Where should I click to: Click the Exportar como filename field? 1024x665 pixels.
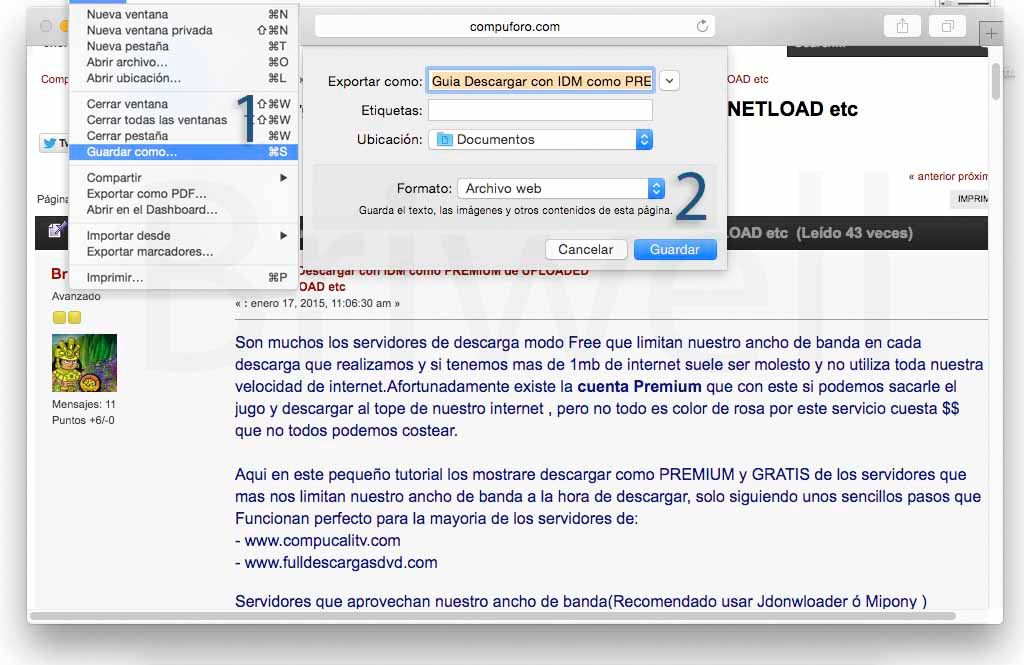point(541,81)
